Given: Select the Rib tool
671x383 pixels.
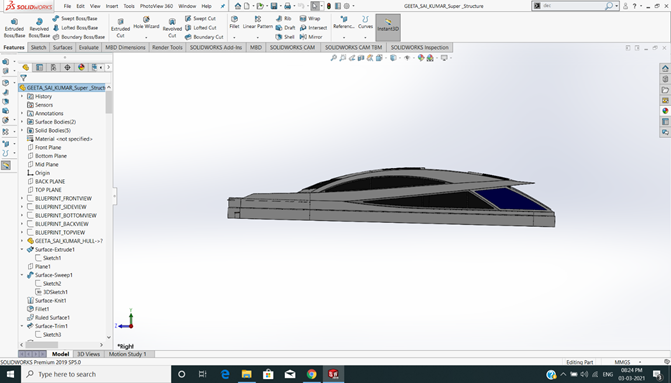Looking at the screenshot, I should (283, 18).
